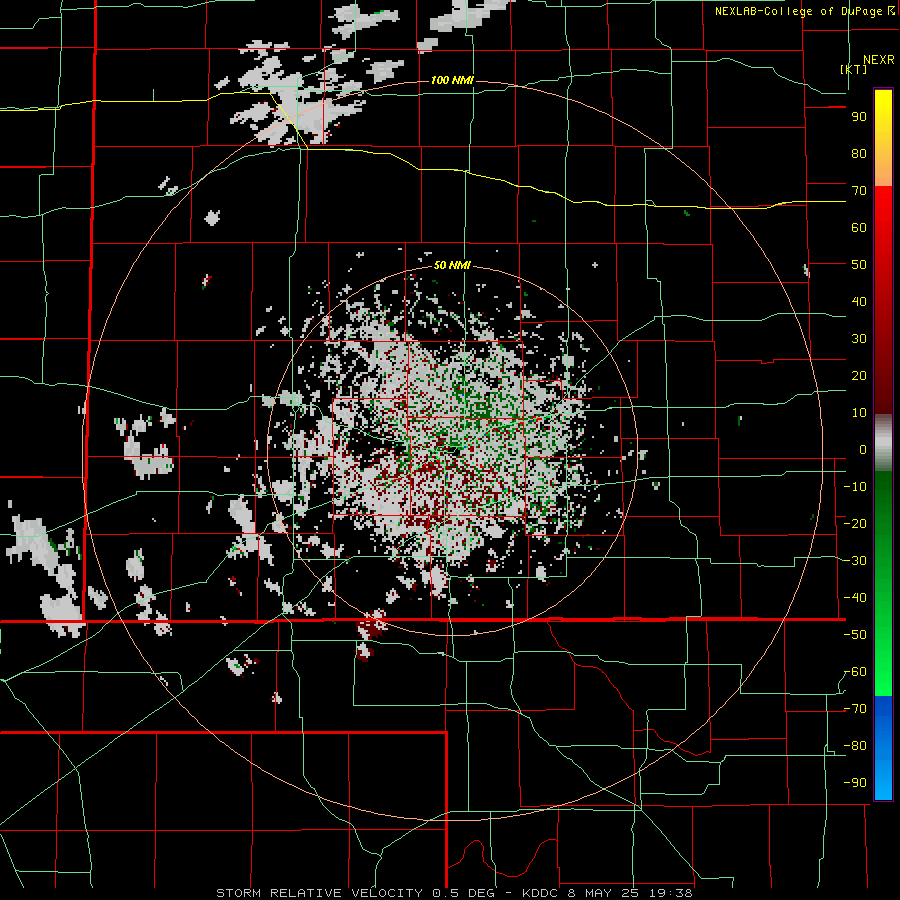Click the 100 NMI range ring label
Screen dimensions: 900x900
click(x=452, y=80)
